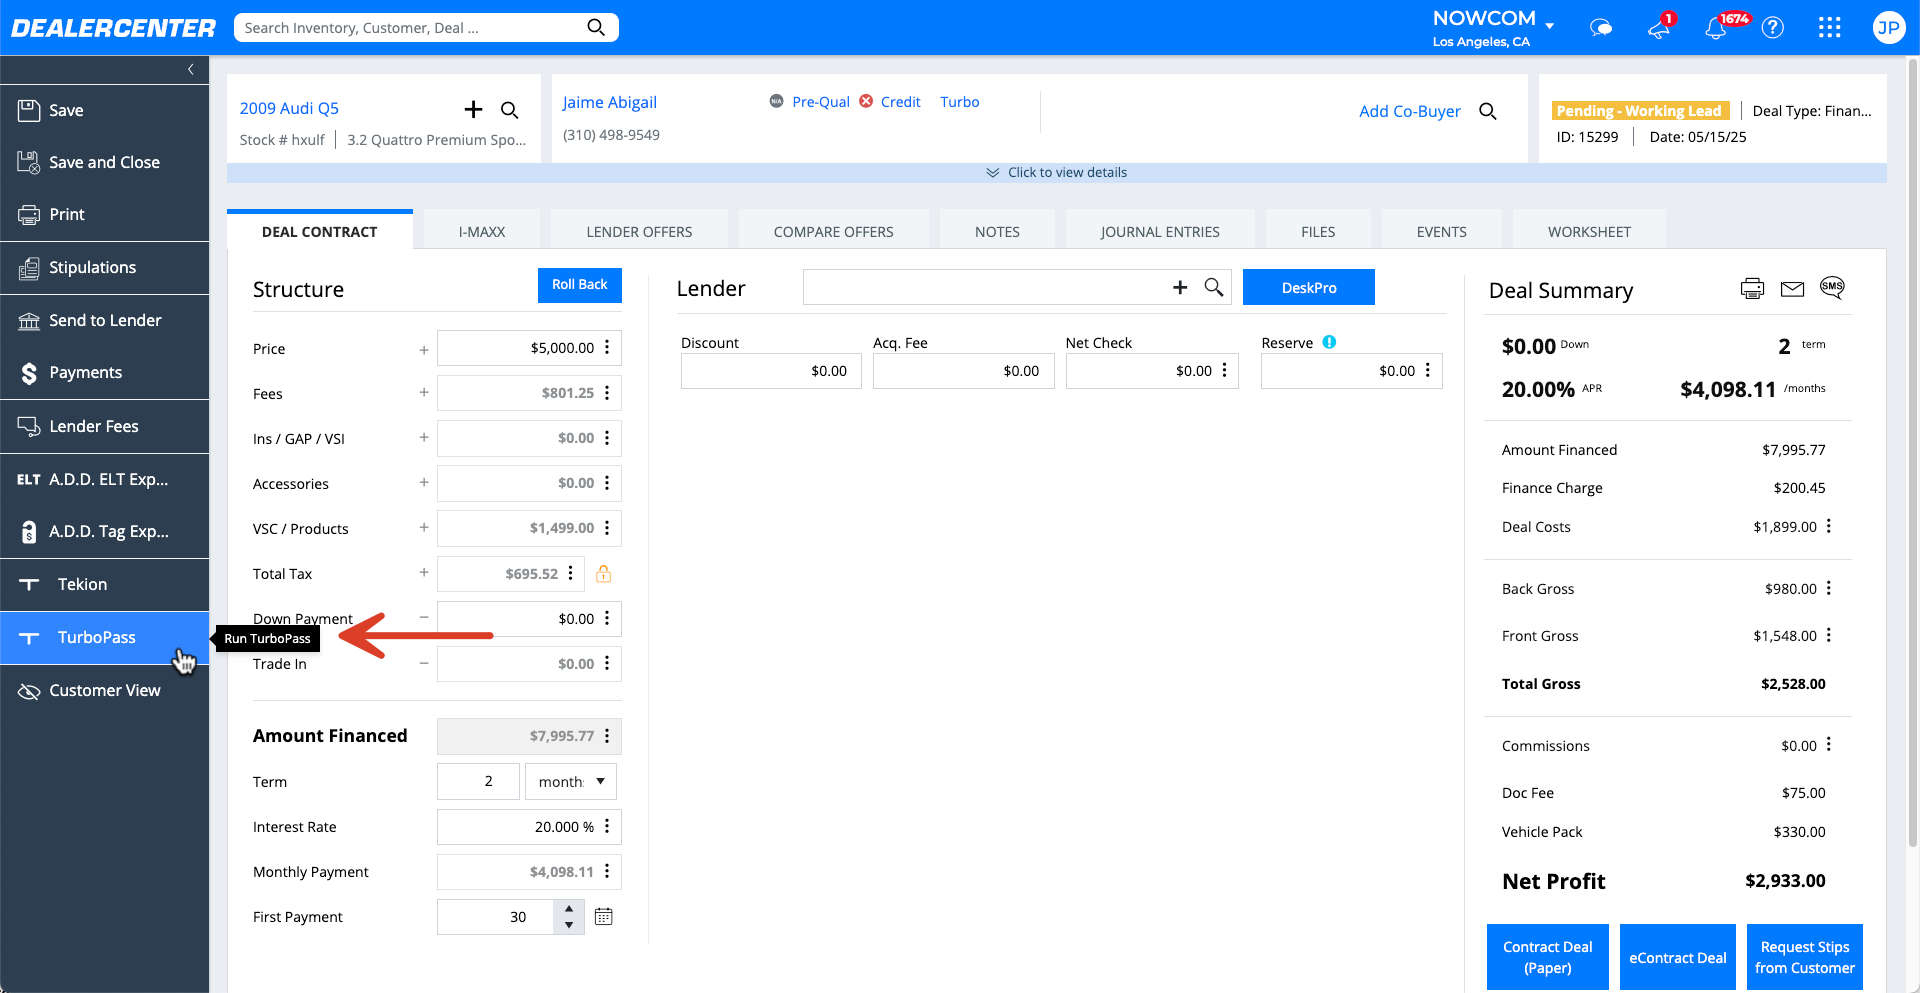Switch to the I-MAXX tab

(482, 231)
